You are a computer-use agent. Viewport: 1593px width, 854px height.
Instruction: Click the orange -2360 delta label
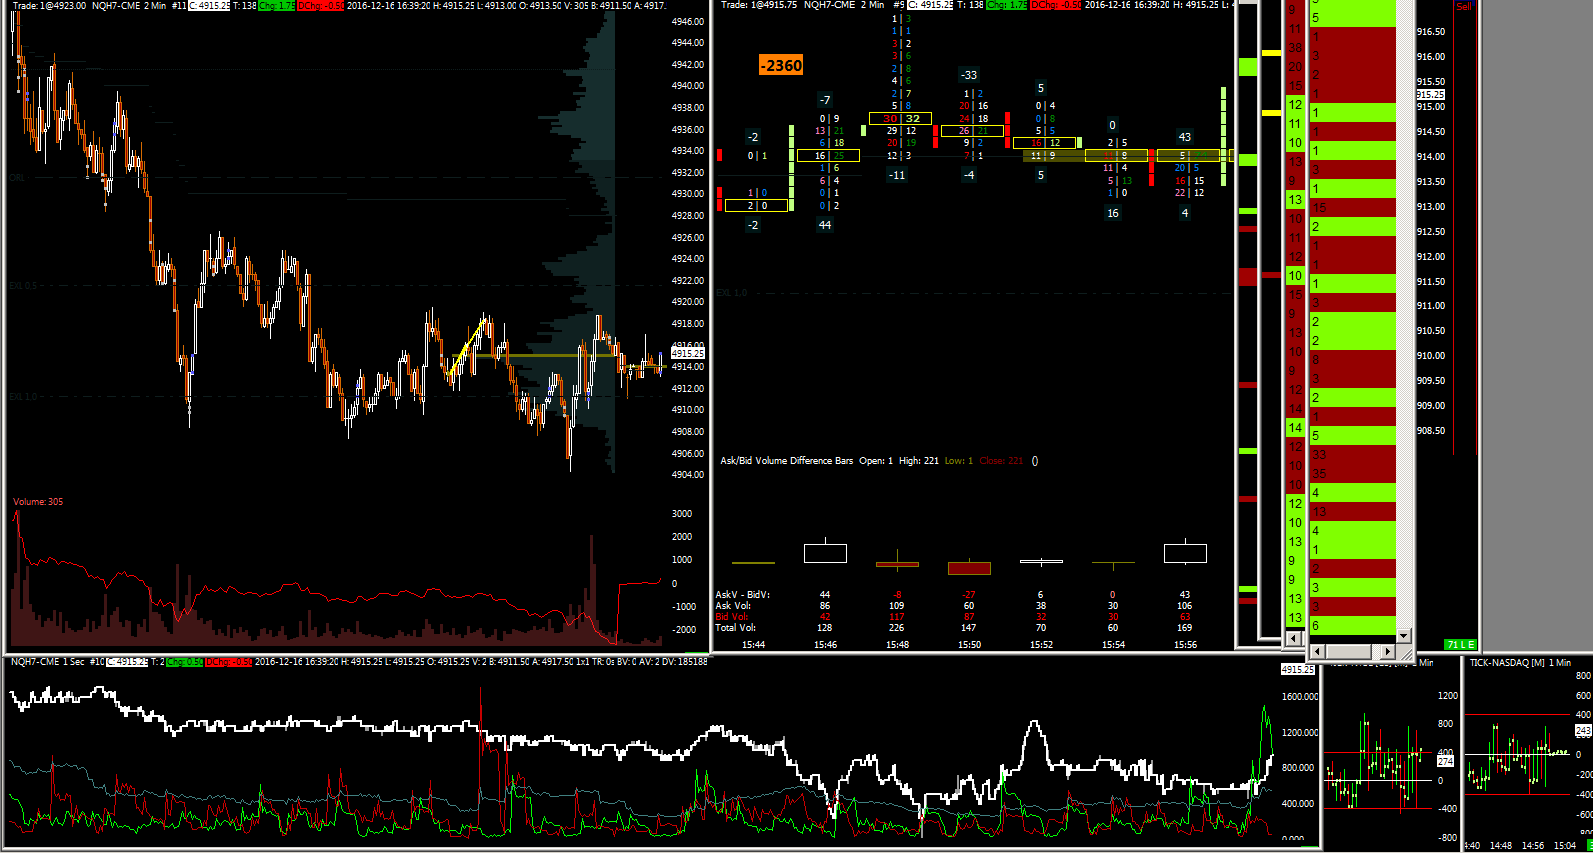click(x=781, y=66)
